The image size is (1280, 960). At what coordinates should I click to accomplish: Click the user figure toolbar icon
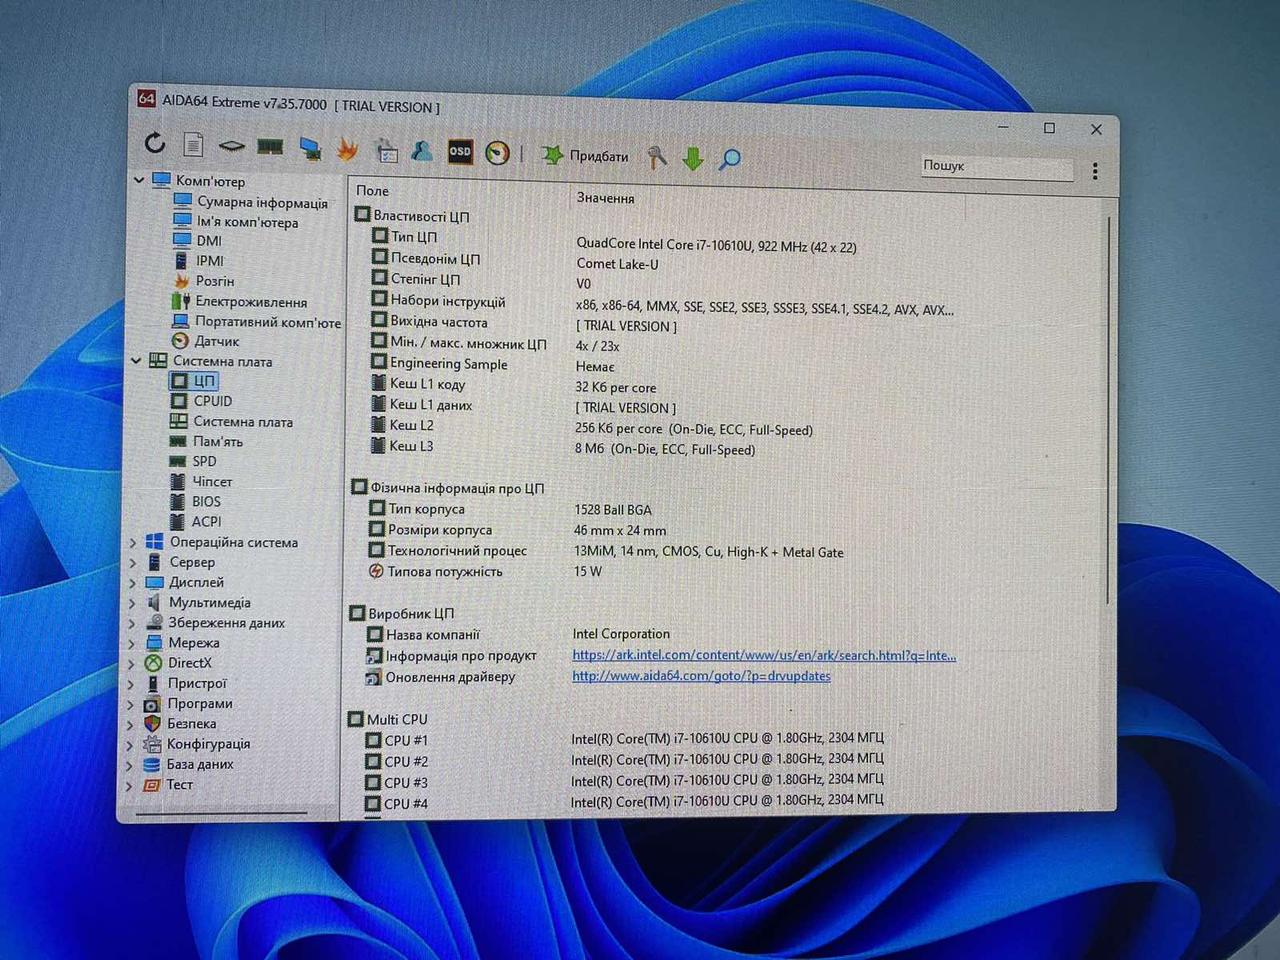422,150
